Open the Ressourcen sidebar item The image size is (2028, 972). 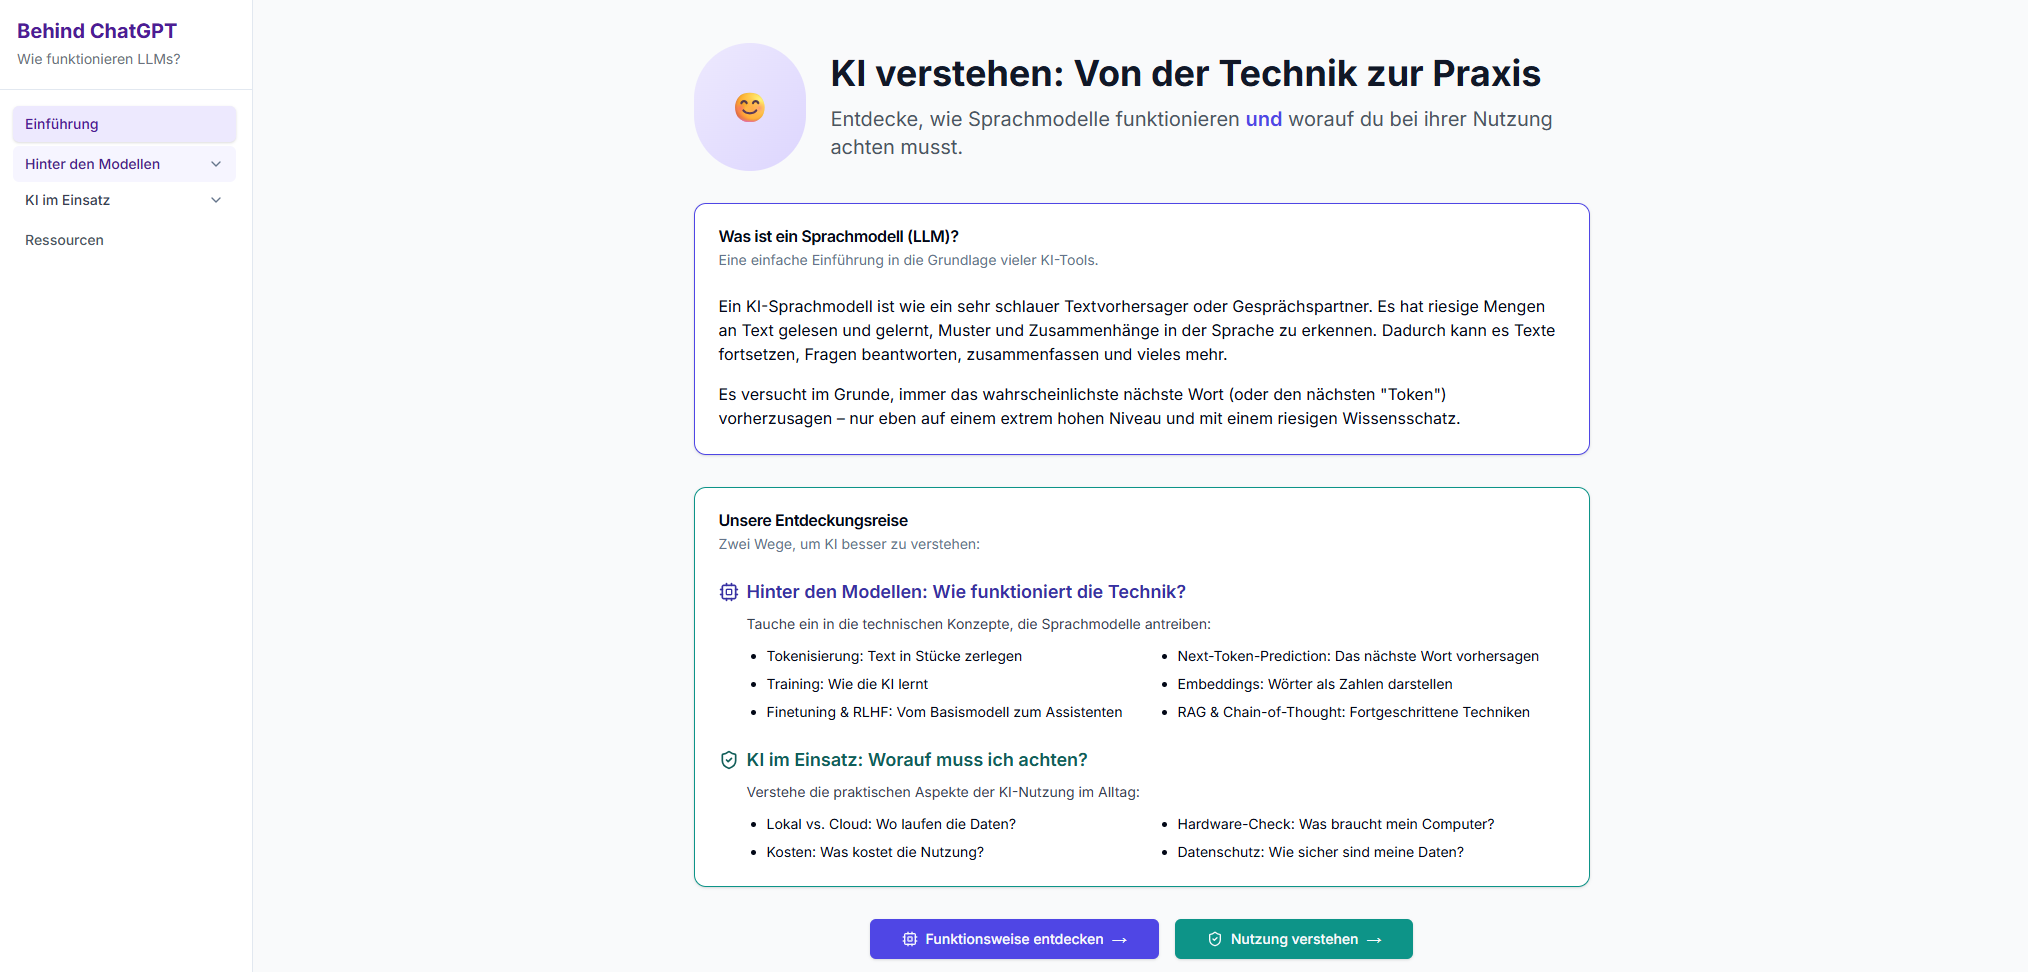(x=64, y=240)
